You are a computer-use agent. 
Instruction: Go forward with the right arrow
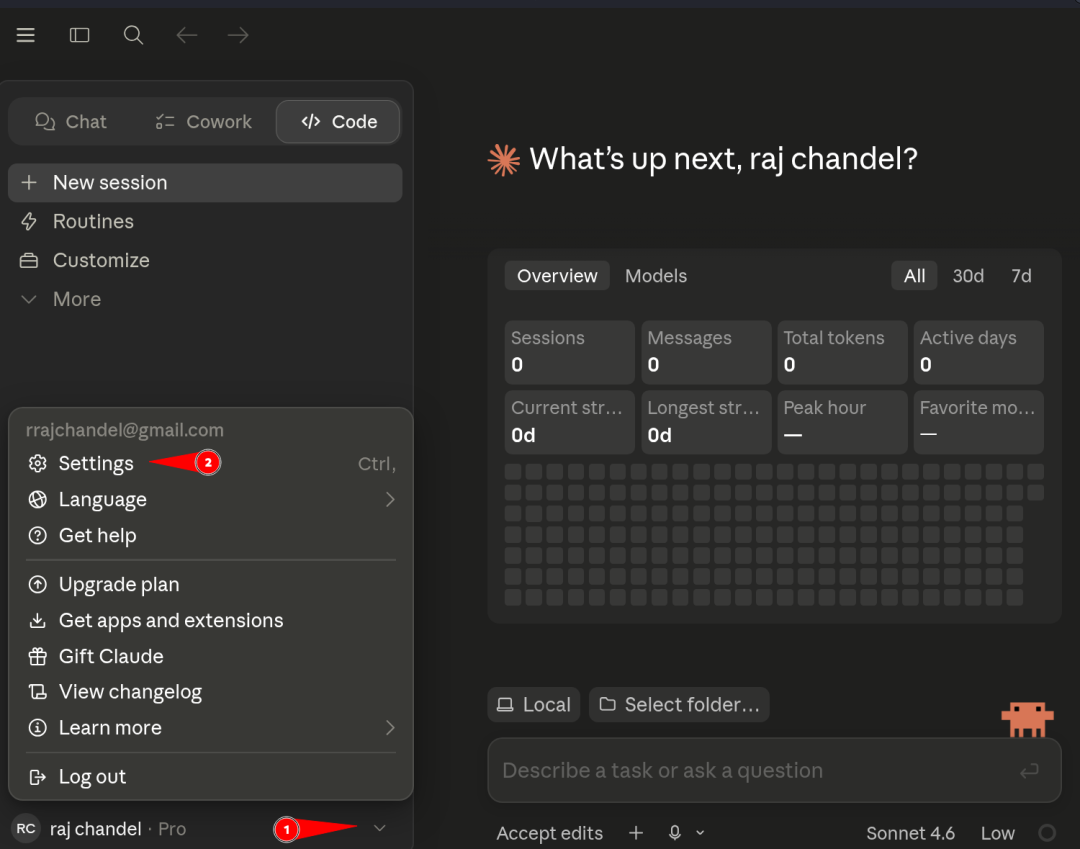[238, 35]
